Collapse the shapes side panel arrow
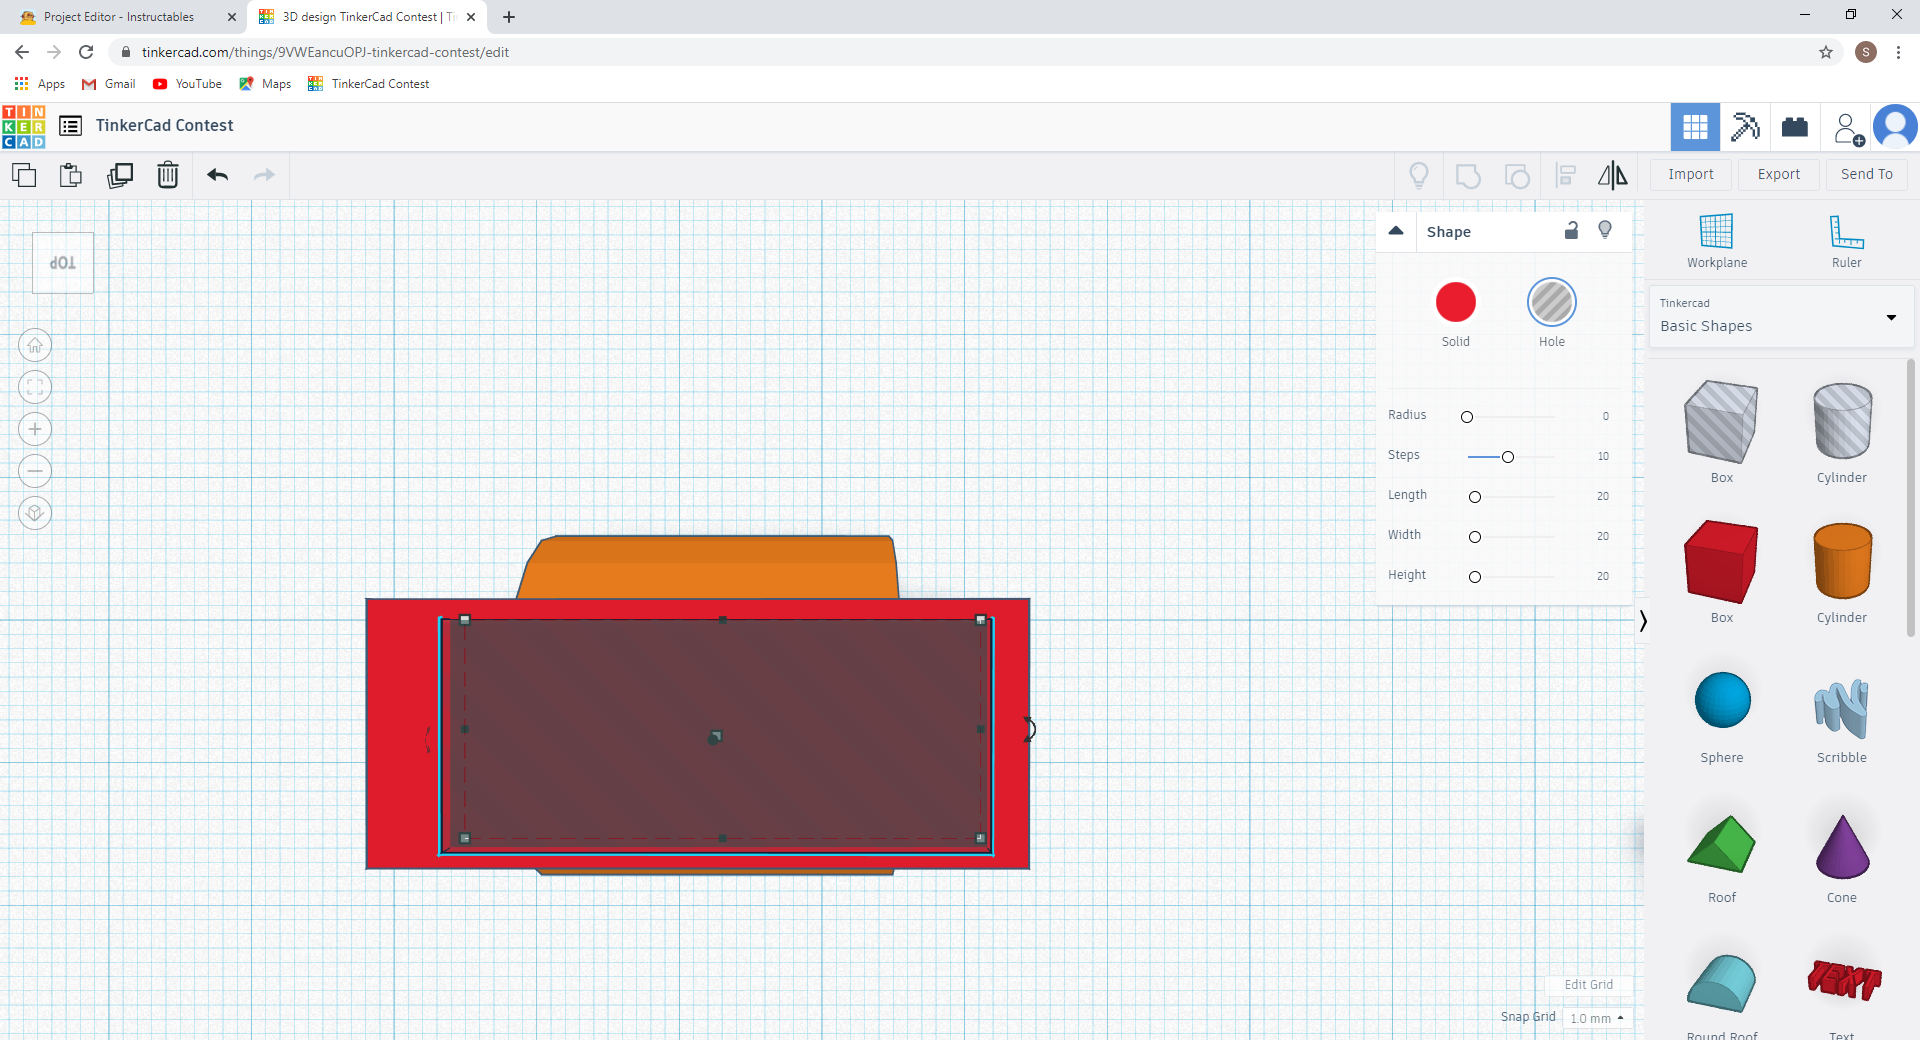This screenshot has height=1040, width=1920. click(1642, 621)
